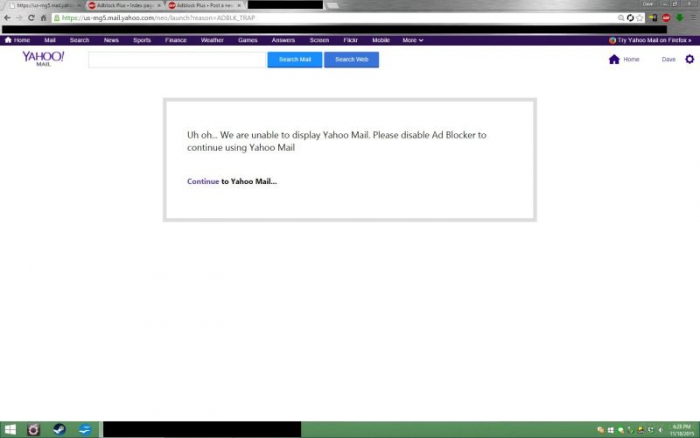700x438 pixels.
Task: Click the Home text link near profile
Action: 631,59
